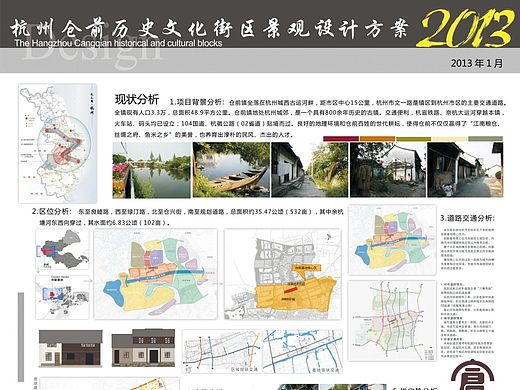Select the single-storey building elevation drawing
Image resolution: width=520 pixels, height=390 pixels.
[x=71, y=348]
